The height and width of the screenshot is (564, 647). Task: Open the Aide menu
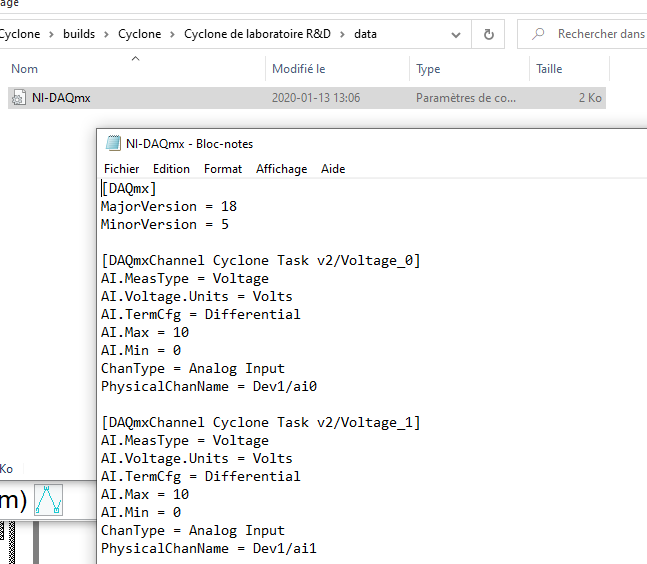tap(333, 169)
